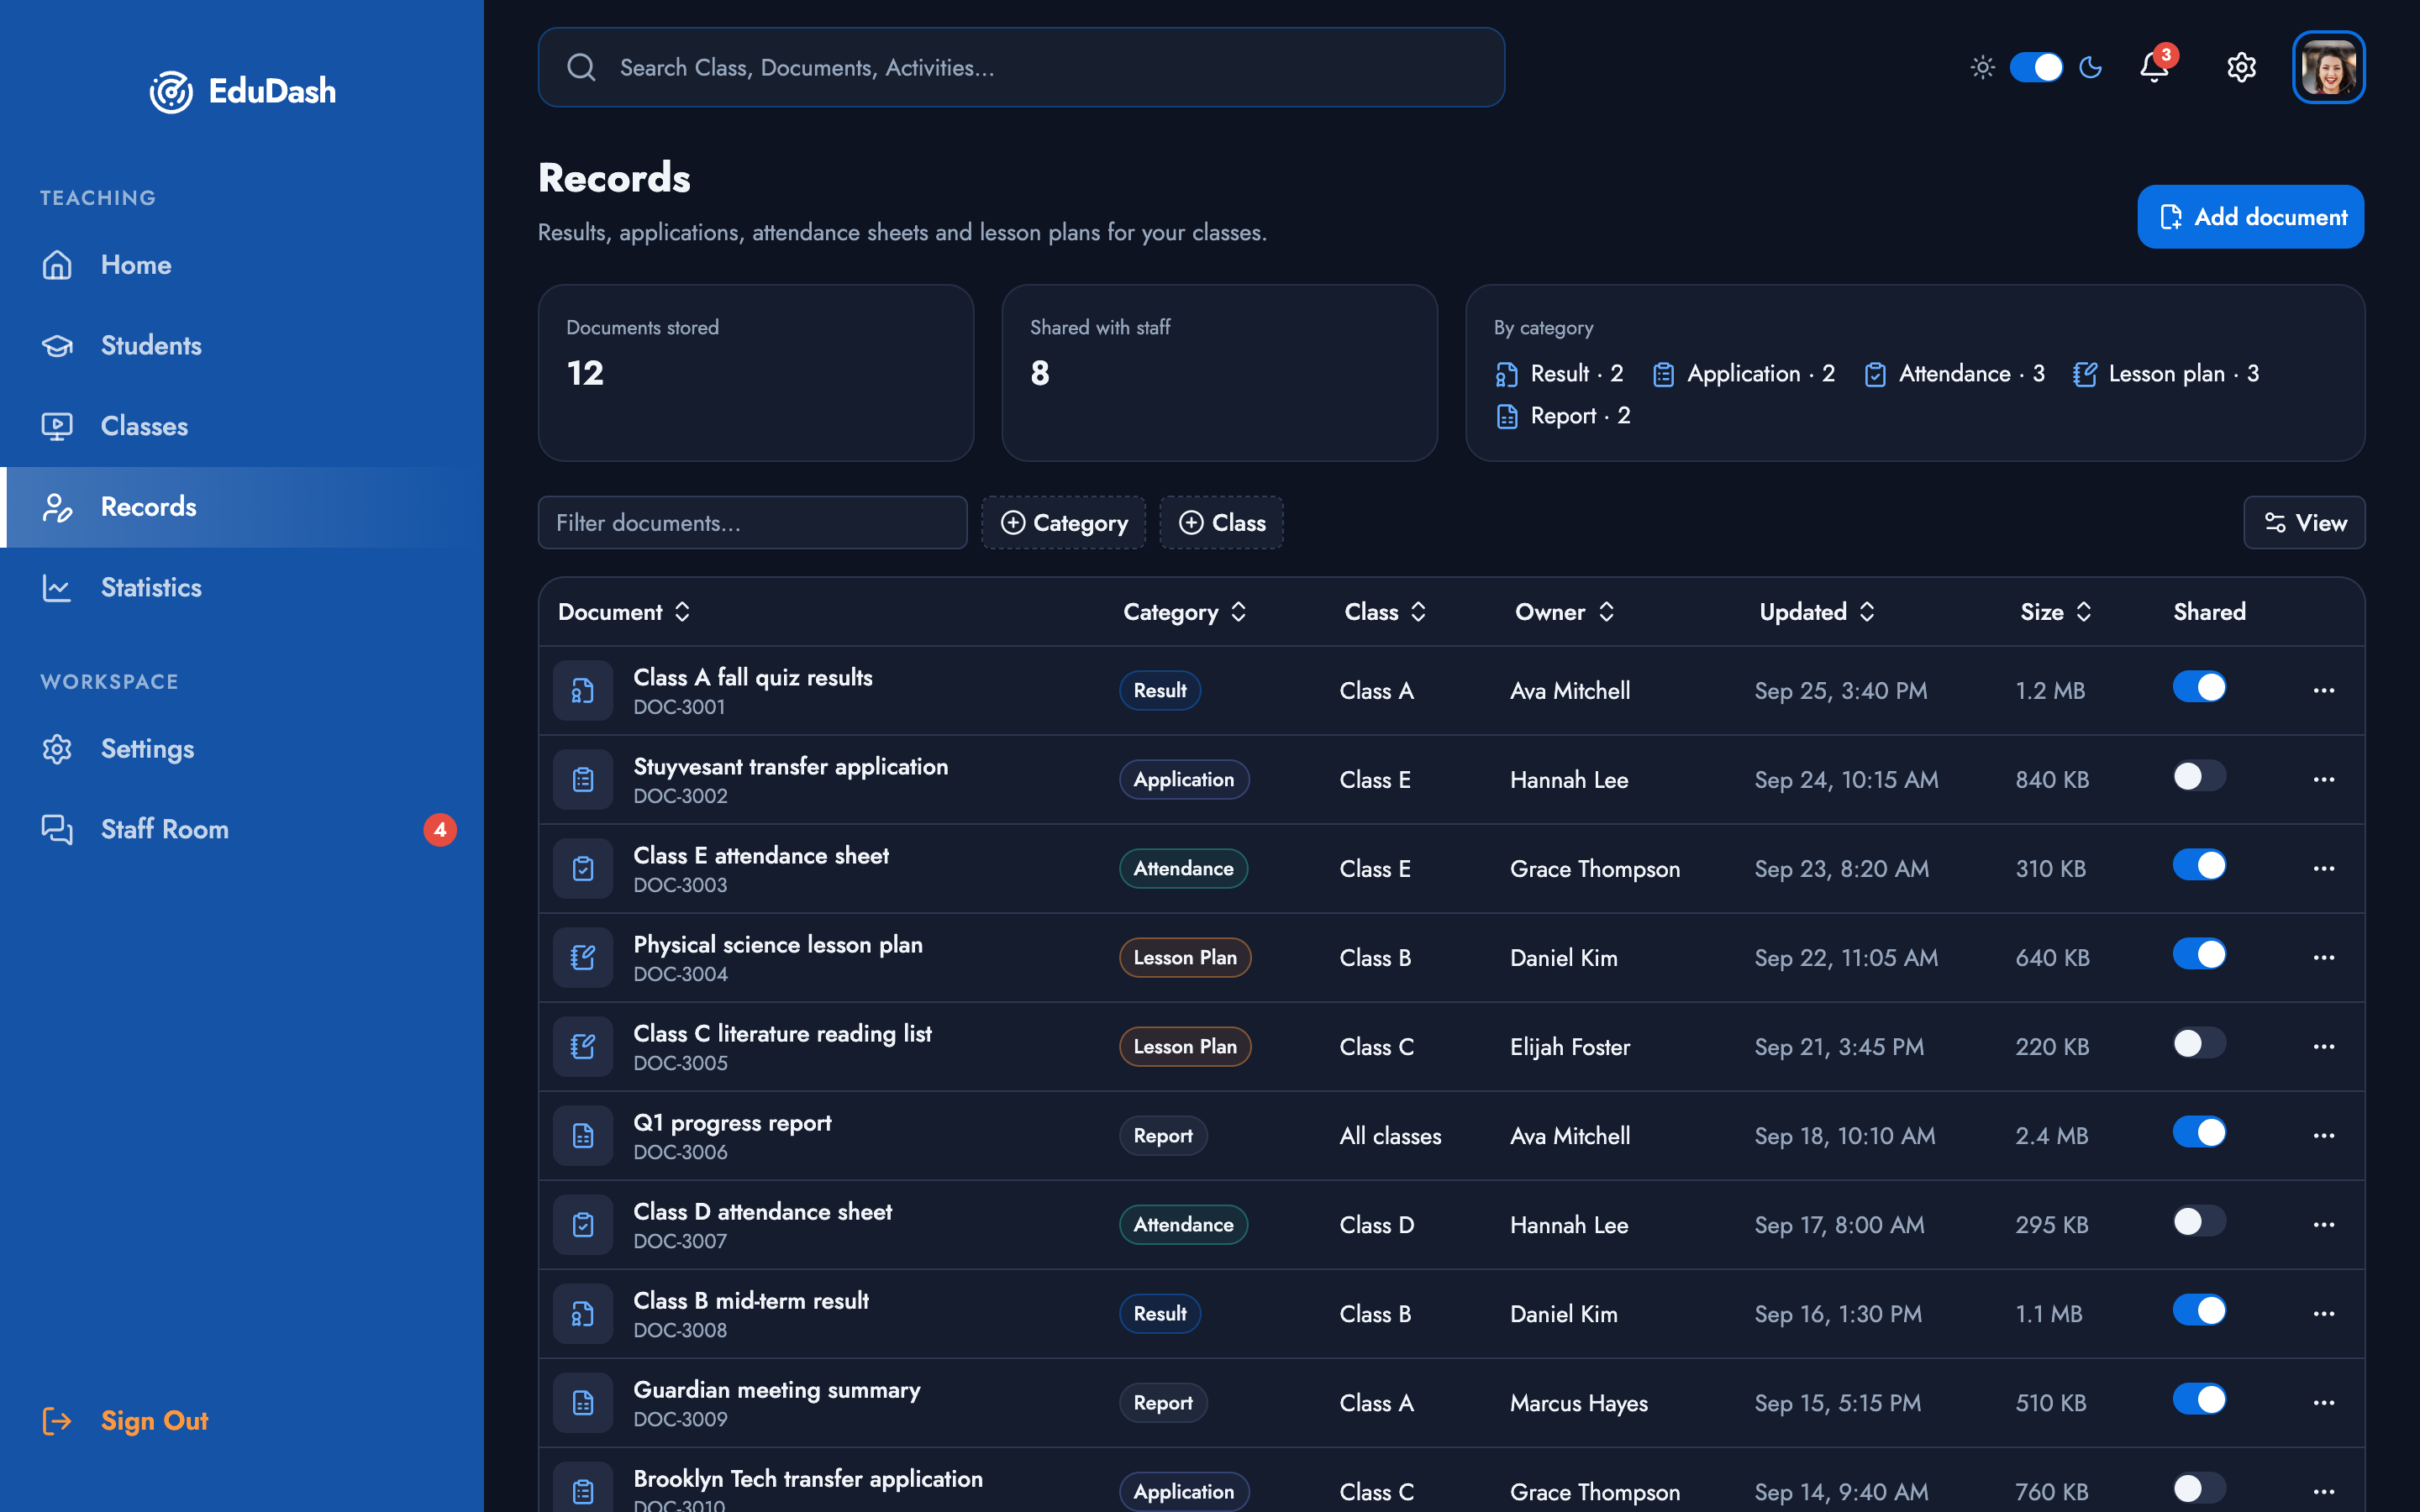
Task: Sort table by Updated column
Action: coord(1817,611)
